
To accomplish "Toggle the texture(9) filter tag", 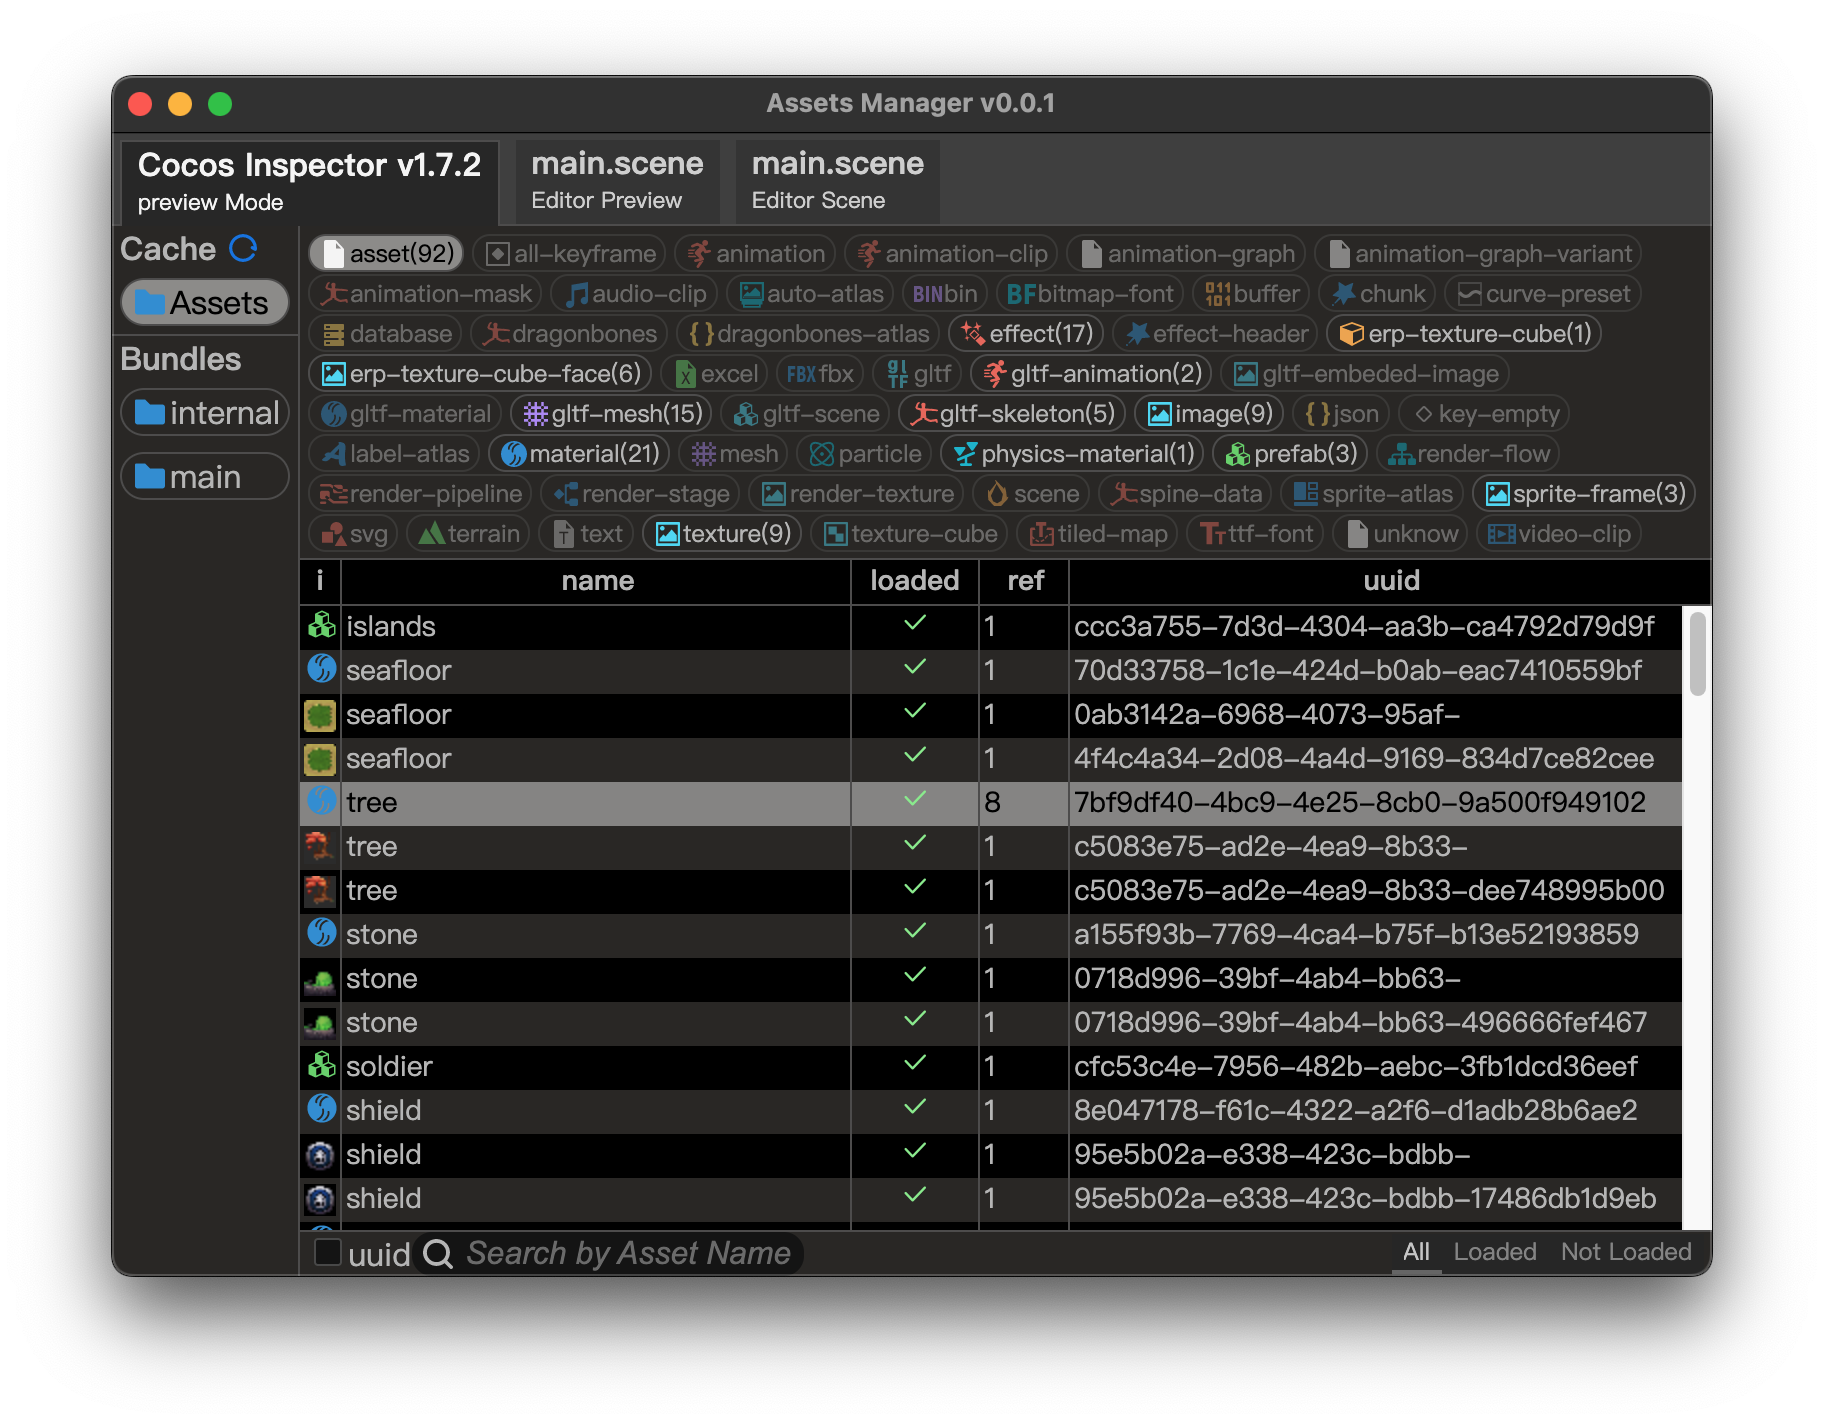I will click(x=722, y=534).
